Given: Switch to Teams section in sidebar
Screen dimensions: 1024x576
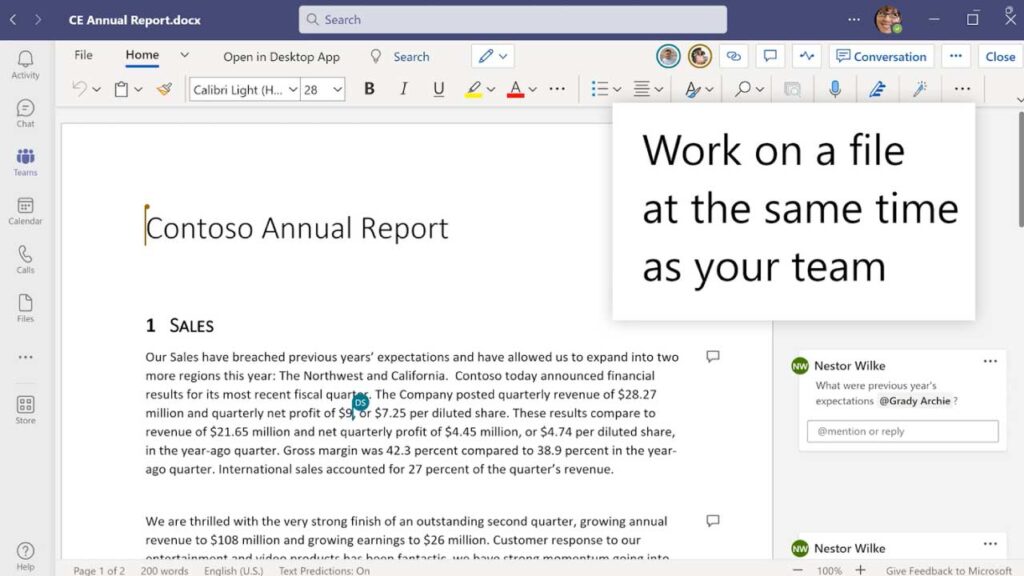Looking at the screenshot, I should click(x=25, y=162).
